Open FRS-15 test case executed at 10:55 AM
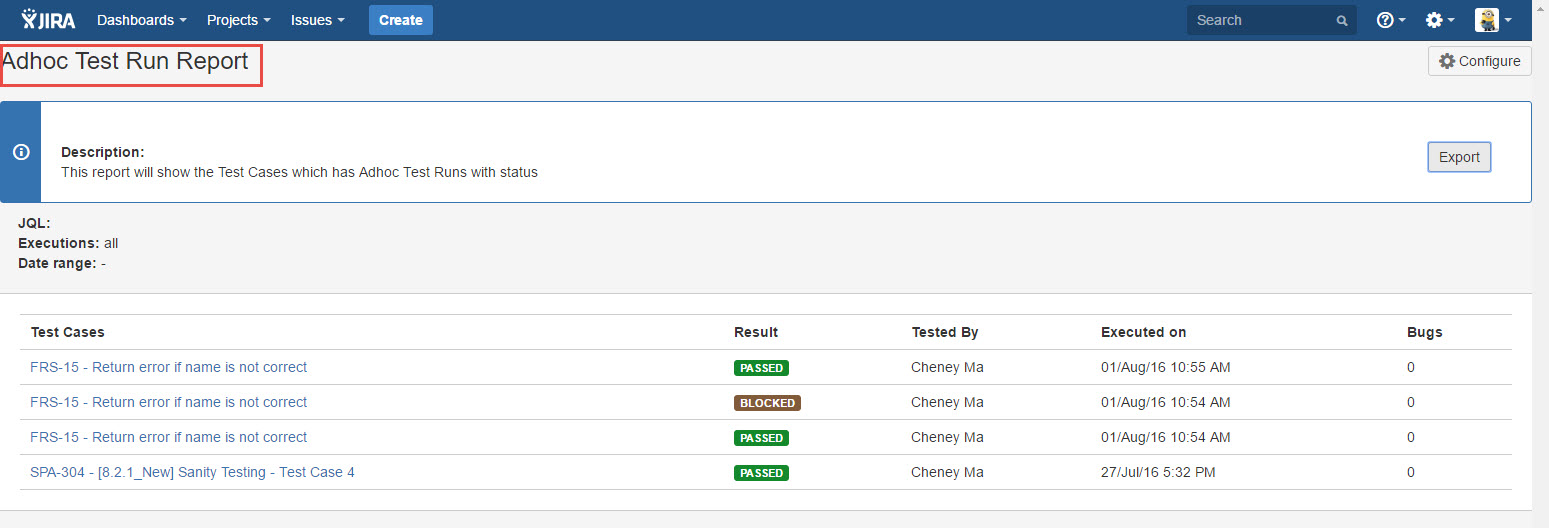Viewport: 1549px width, 528px height. pos(168,367)
